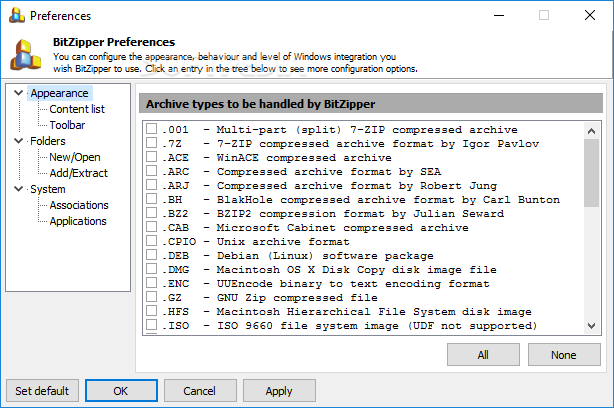This screenshot has width=614, height=408.
Task: Click the BitZipper Preferences header logo
Action: 25,55
